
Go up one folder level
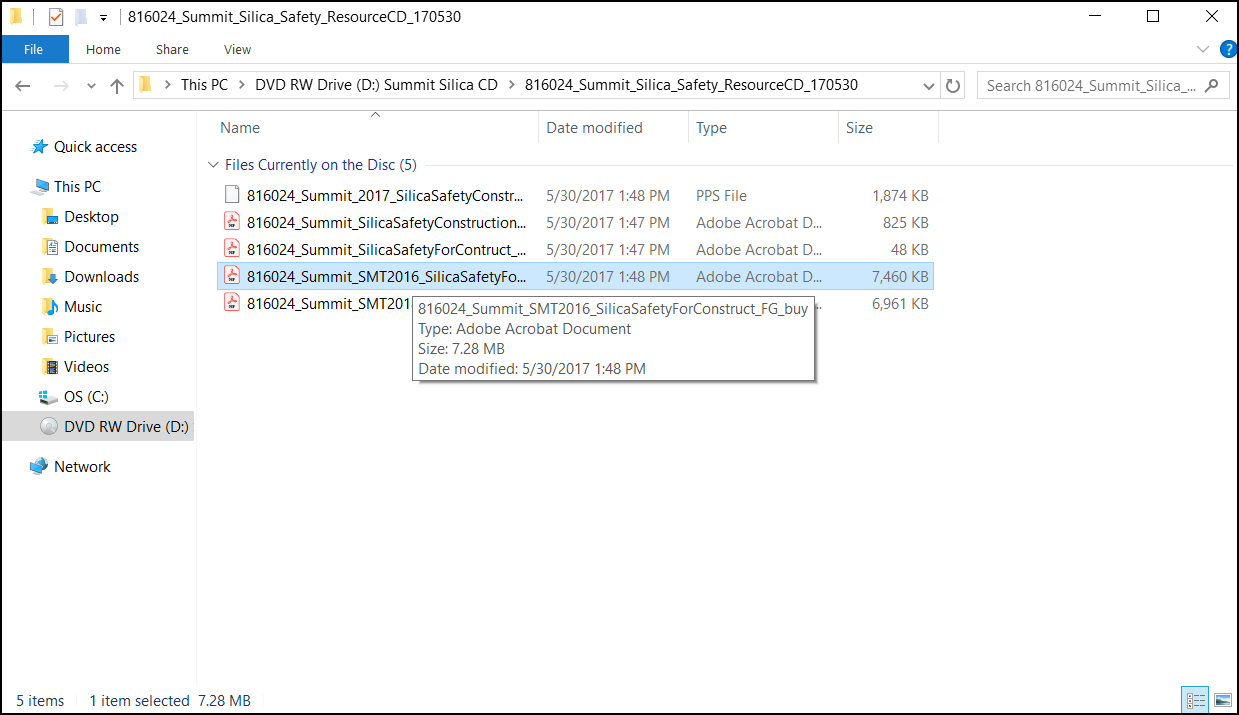point(117,86)
